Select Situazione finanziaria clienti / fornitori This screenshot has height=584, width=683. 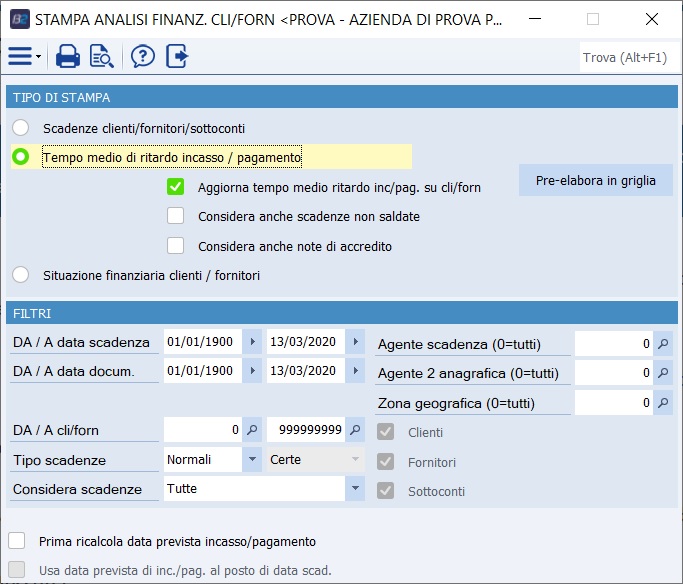tap(20, 275)
